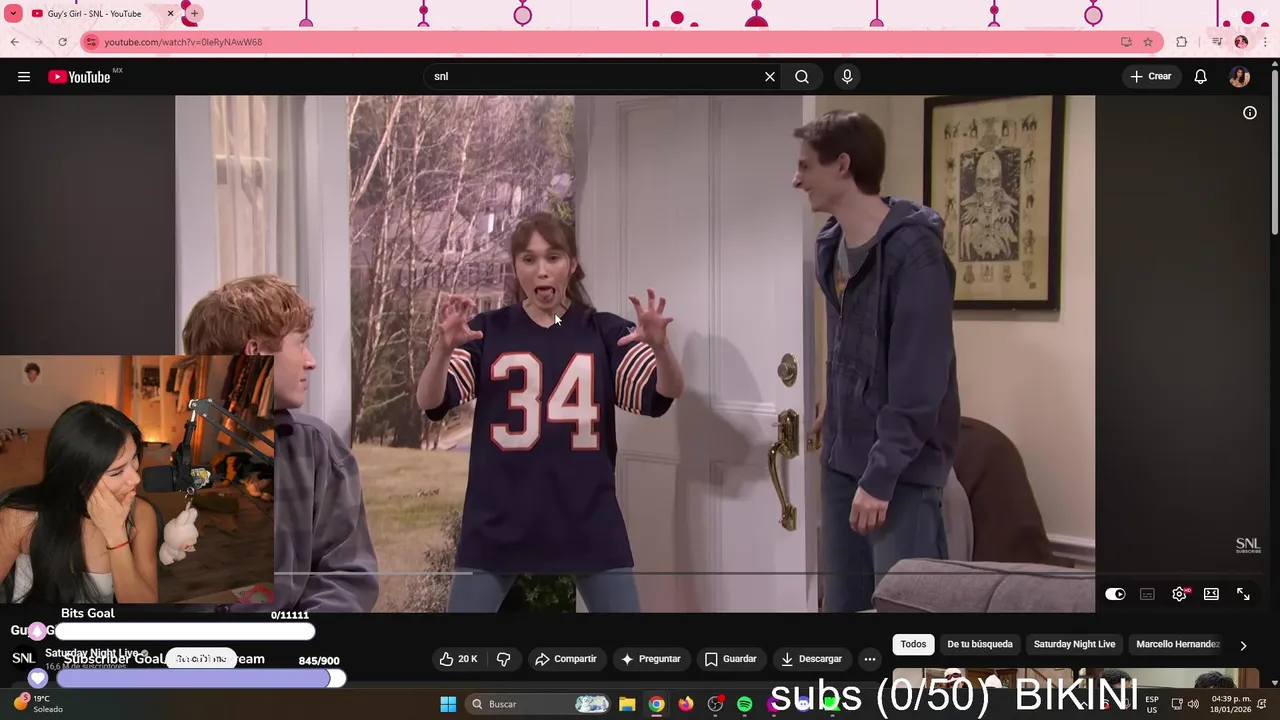Open Windows Start menu
1280x720 pixels.
448,704
